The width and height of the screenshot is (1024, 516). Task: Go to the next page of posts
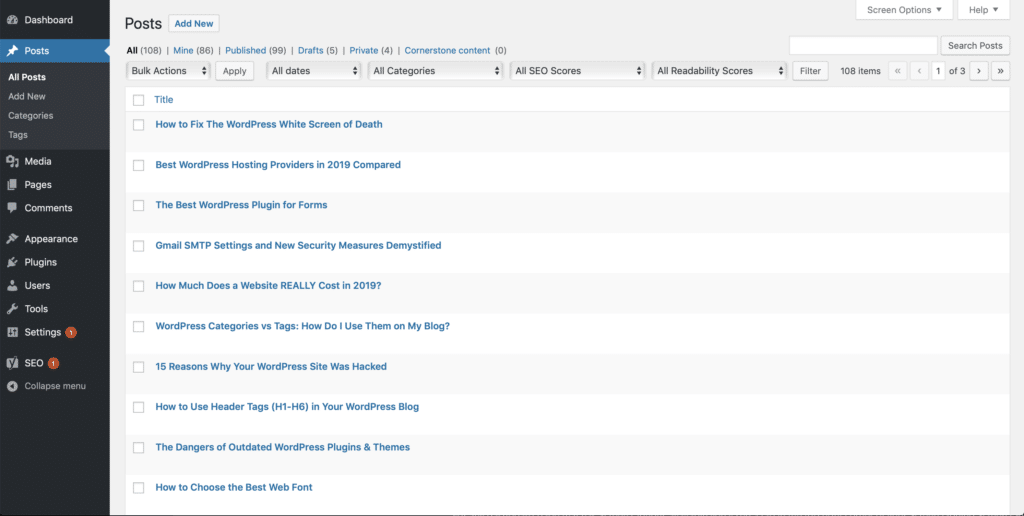pos(979,71)
